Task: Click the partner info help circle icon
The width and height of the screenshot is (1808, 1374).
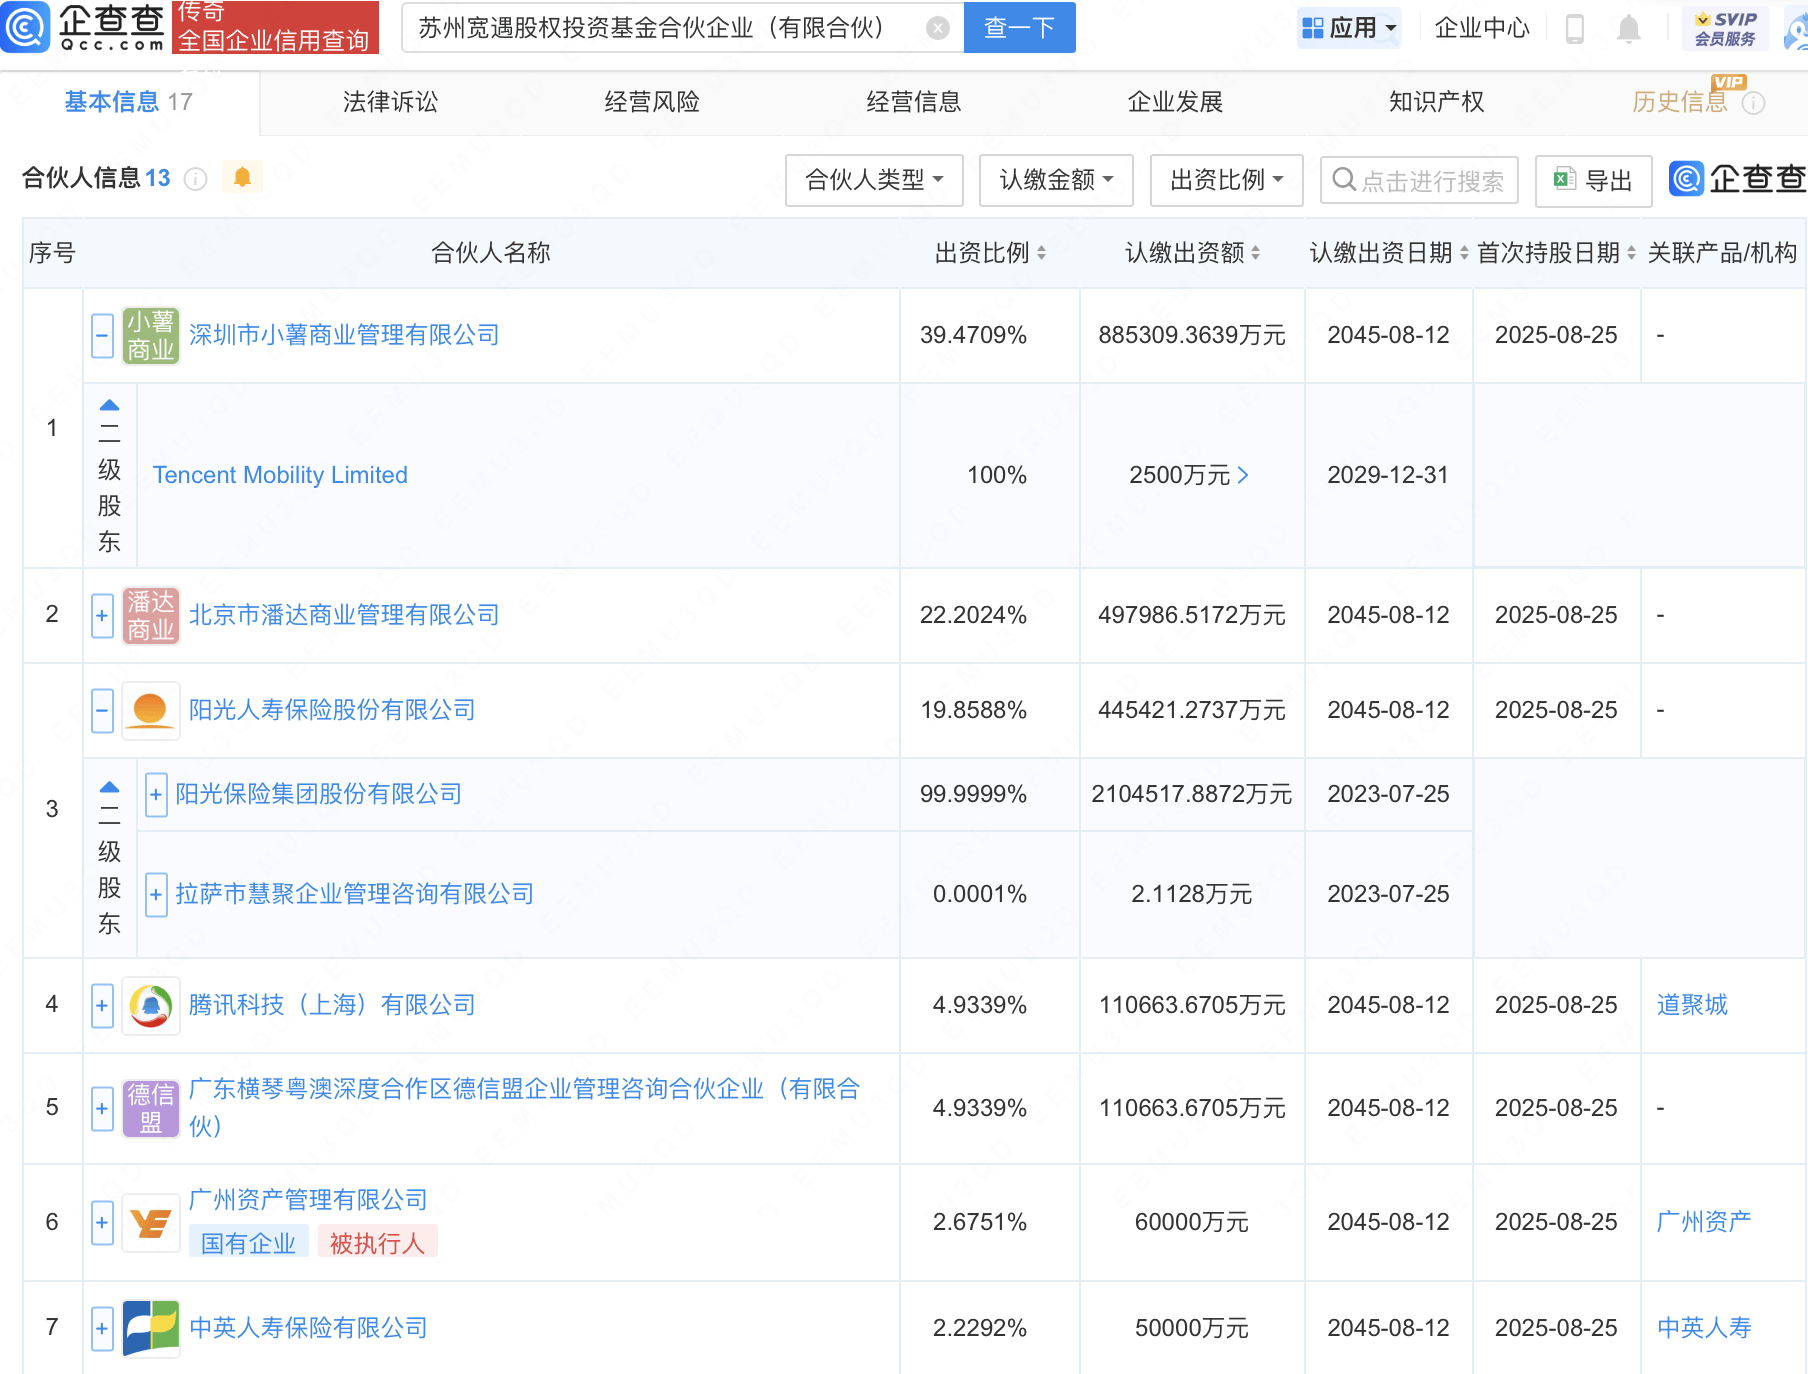Action: (196, 179)
